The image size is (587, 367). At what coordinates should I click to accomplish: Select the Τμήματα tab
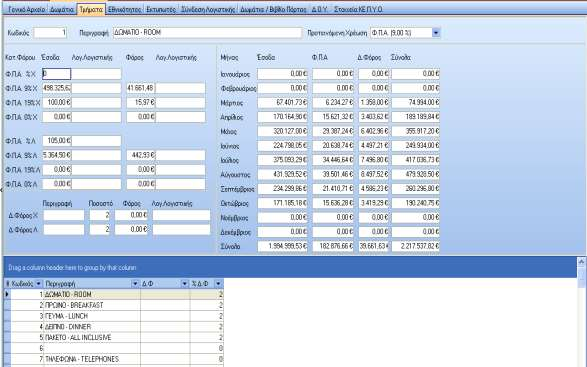pyautogui.click(x=91, y=9)
